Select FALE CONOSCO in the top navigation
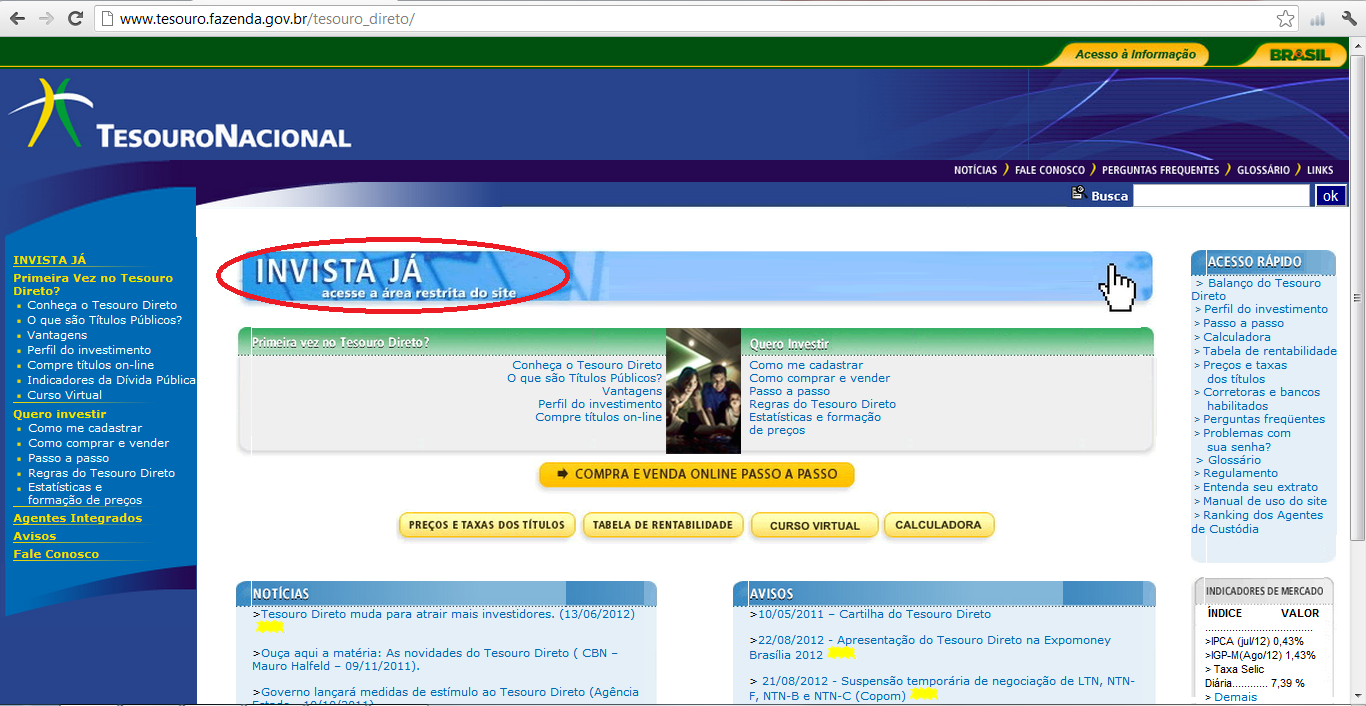1366x706 pixels. [x=1050, y=170]
